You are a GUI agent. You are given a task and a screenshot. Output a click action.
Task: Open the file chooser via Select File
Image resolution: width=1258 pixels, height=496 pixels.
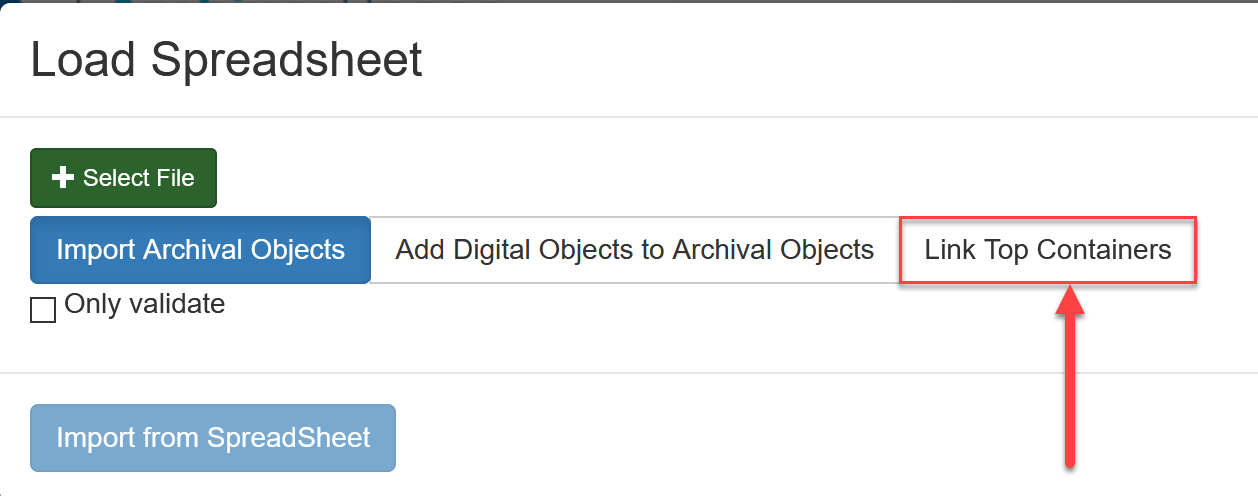(x=123, y=178)
